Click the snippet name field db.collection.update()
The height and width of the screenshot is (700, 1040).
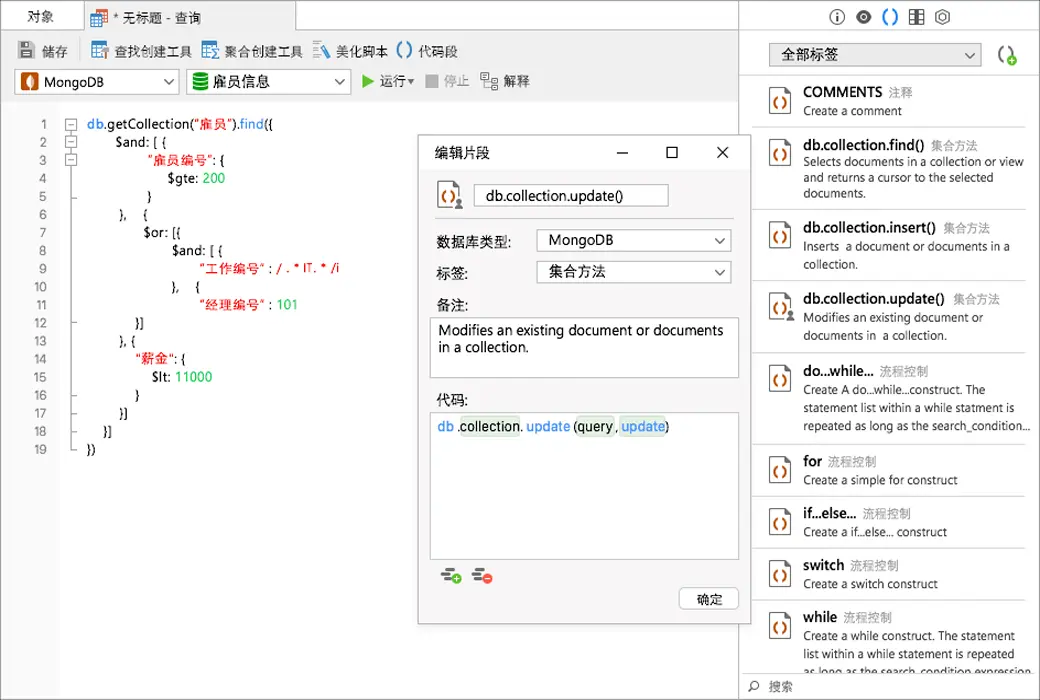click(571, 196)
